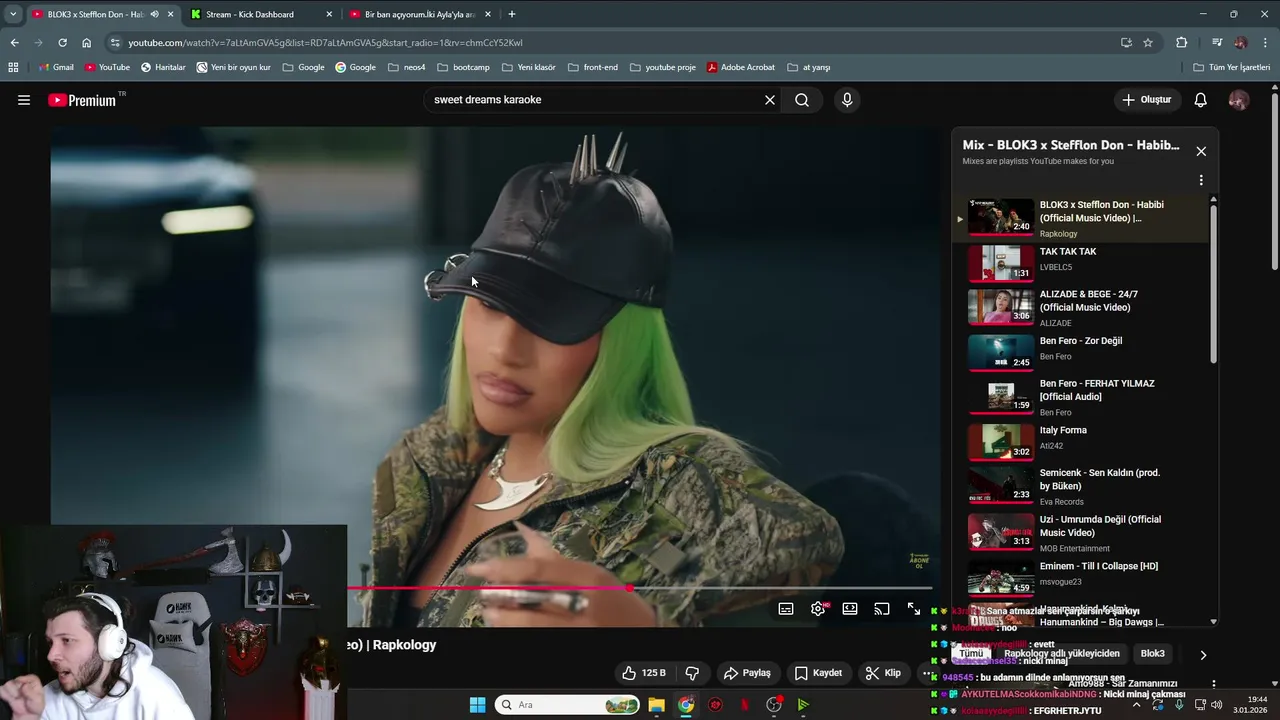This screenshot has width=1280, height=720.
Task: Open Gmail bookmark
Action: tap(56, 67)
